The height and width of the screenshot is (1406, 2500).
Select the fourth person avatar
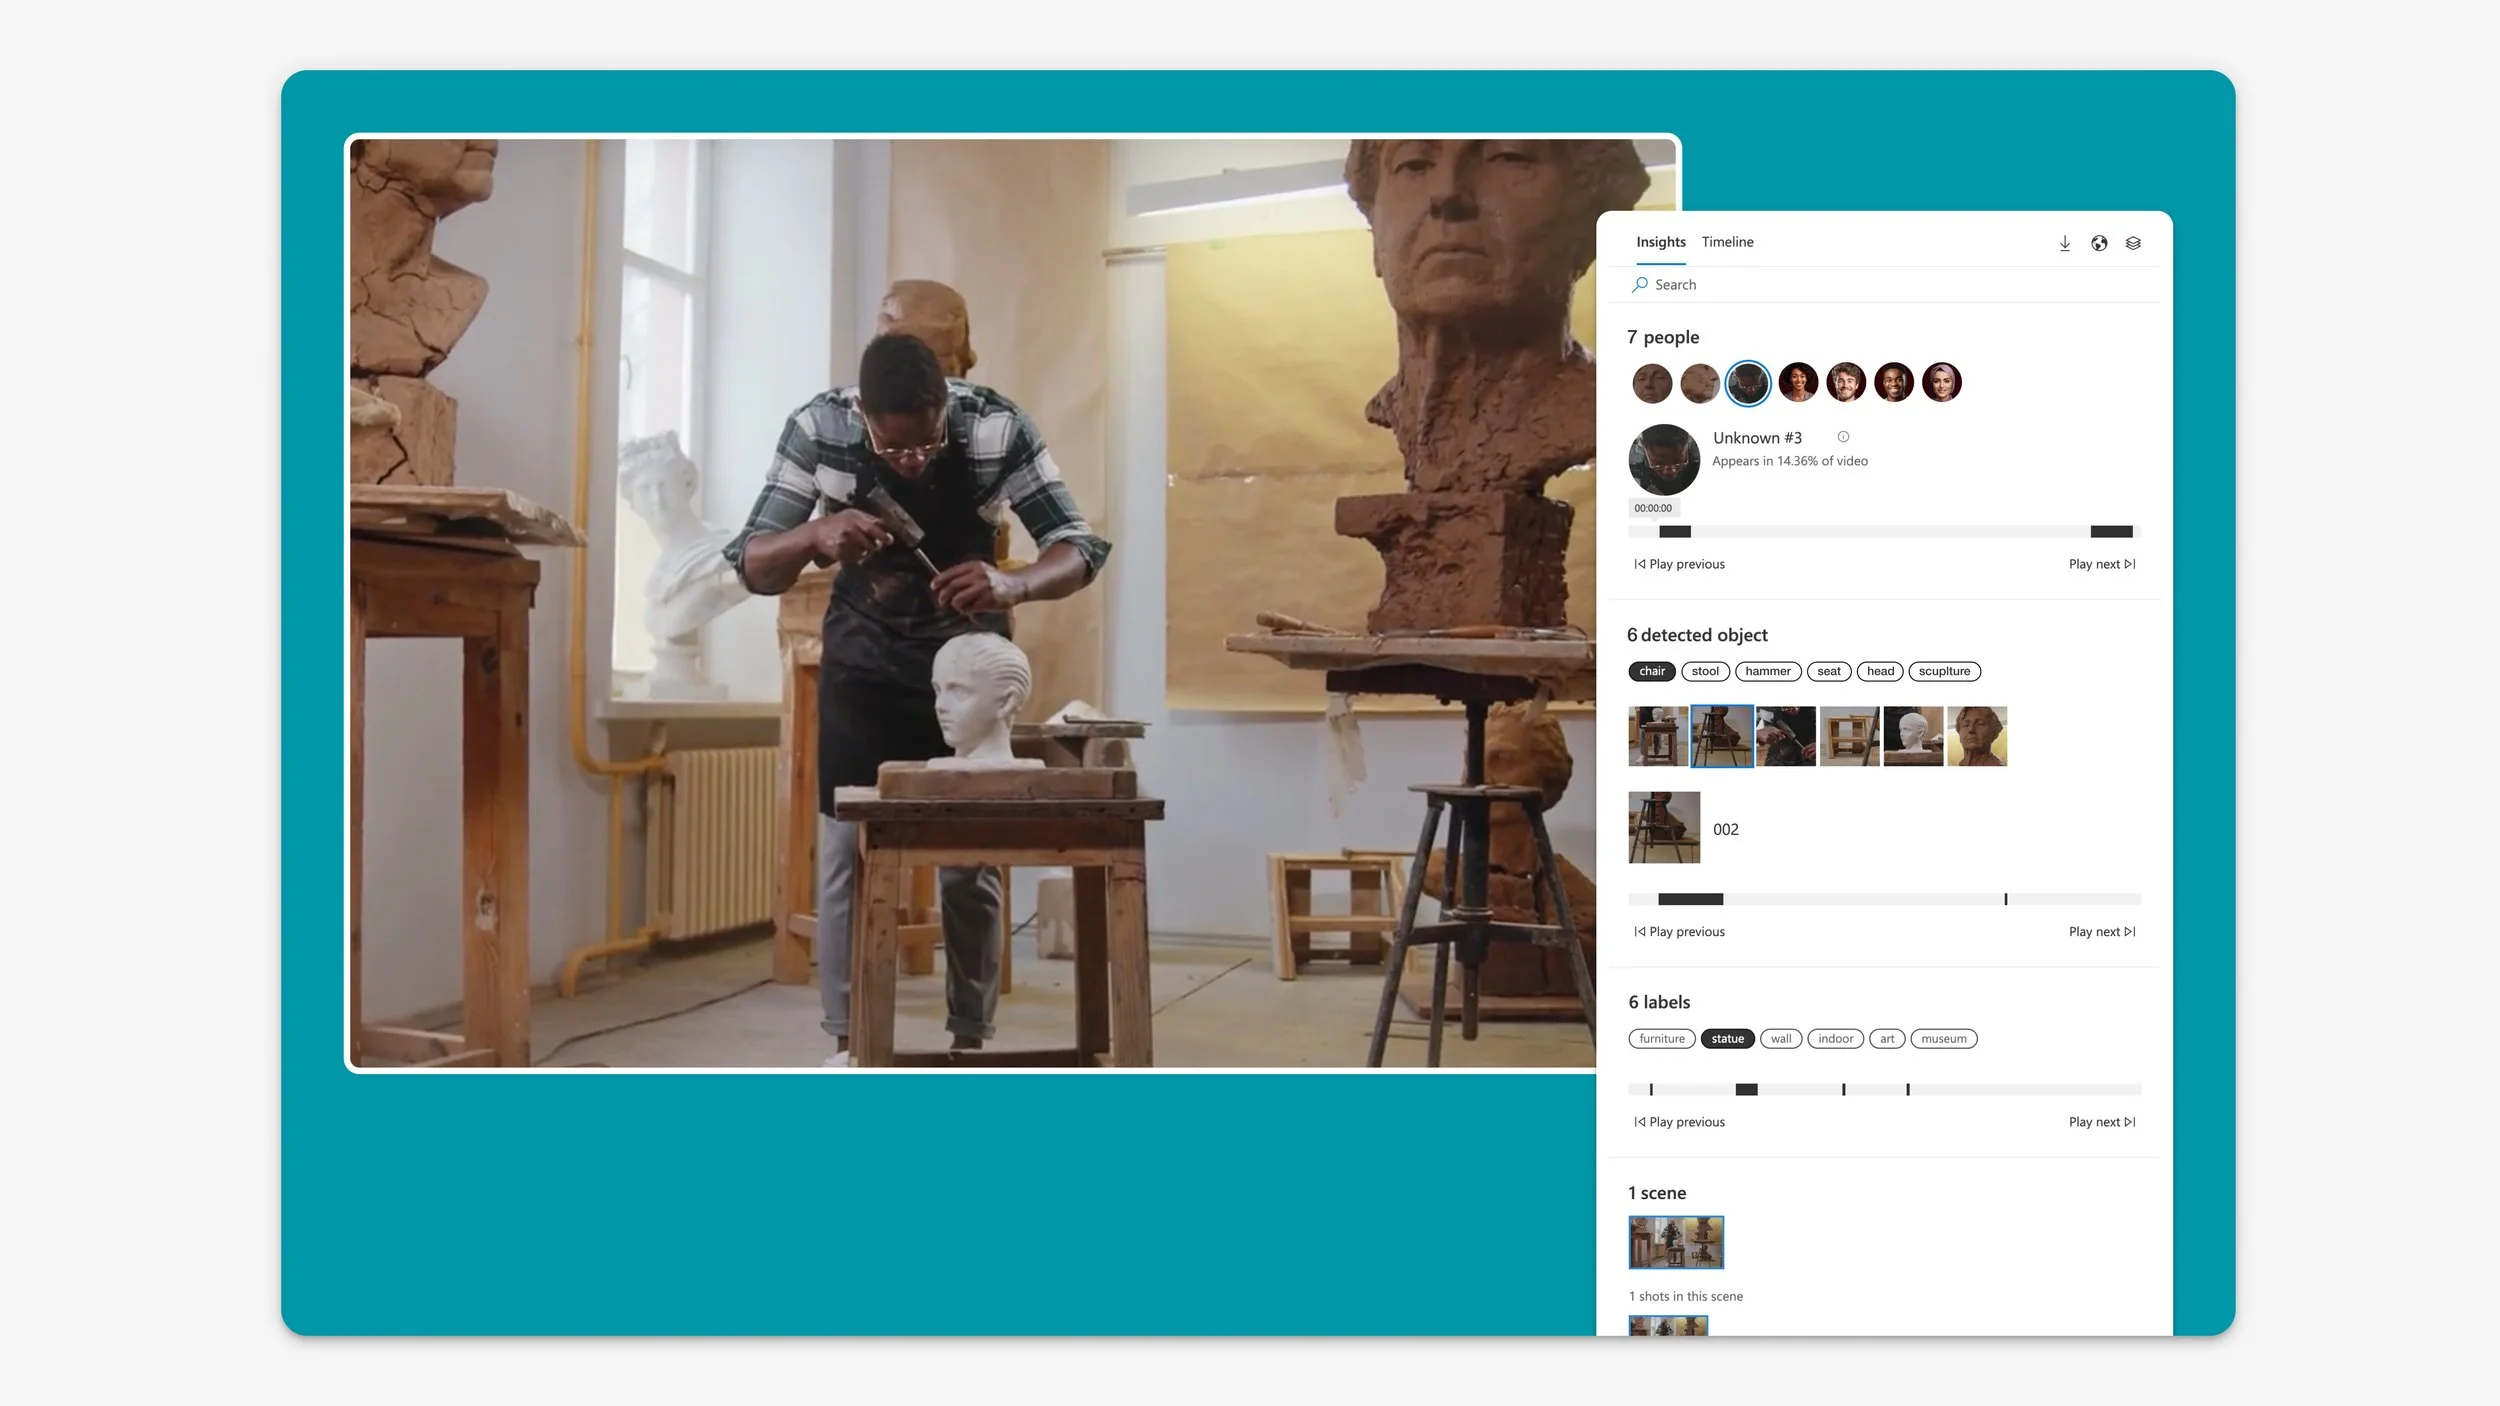coord(1797,382)
